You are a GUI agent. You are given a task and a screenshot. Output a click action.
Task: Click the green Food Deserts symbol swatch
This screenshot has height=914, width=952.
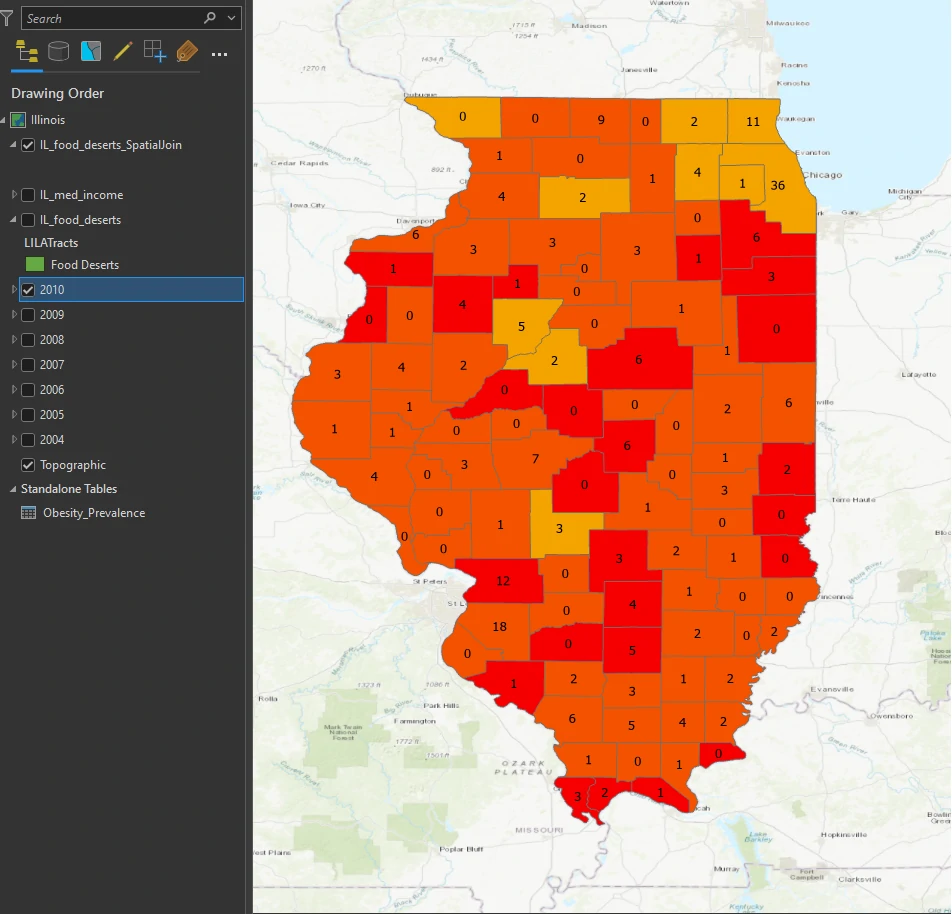tap(35, 264)
